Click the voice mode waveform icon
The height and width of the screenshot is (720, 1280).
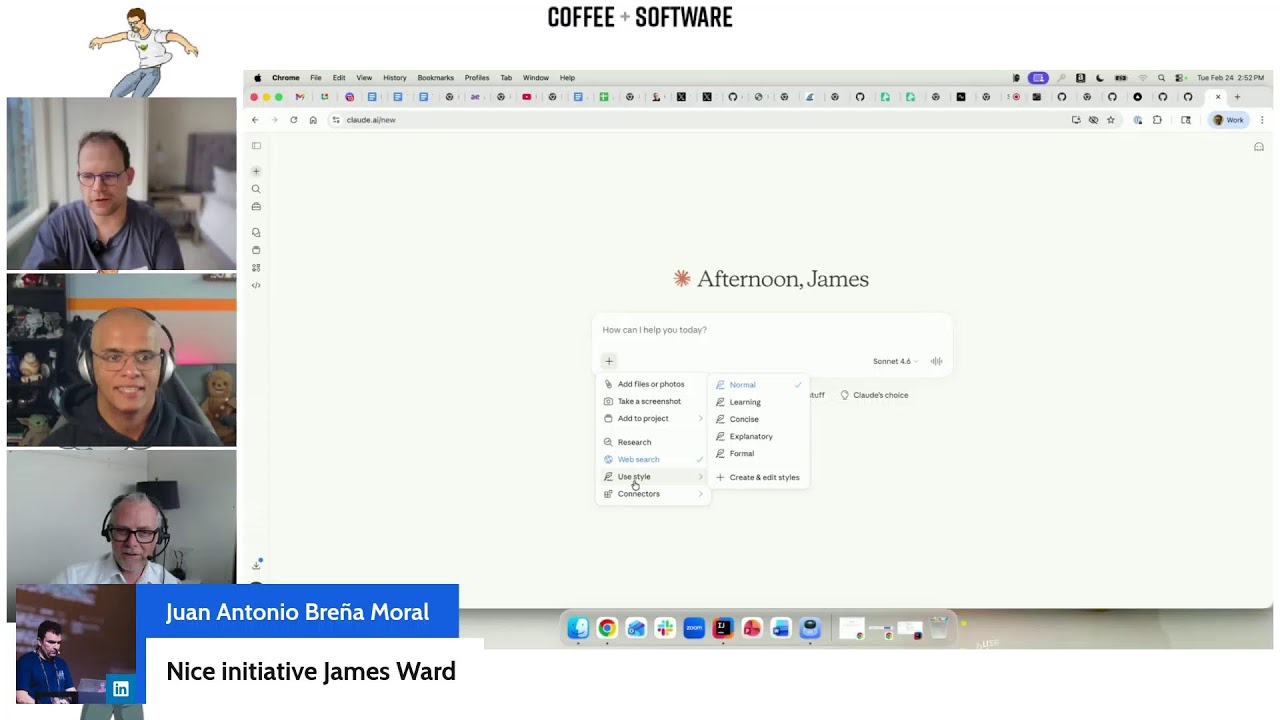tap(936, 361)
